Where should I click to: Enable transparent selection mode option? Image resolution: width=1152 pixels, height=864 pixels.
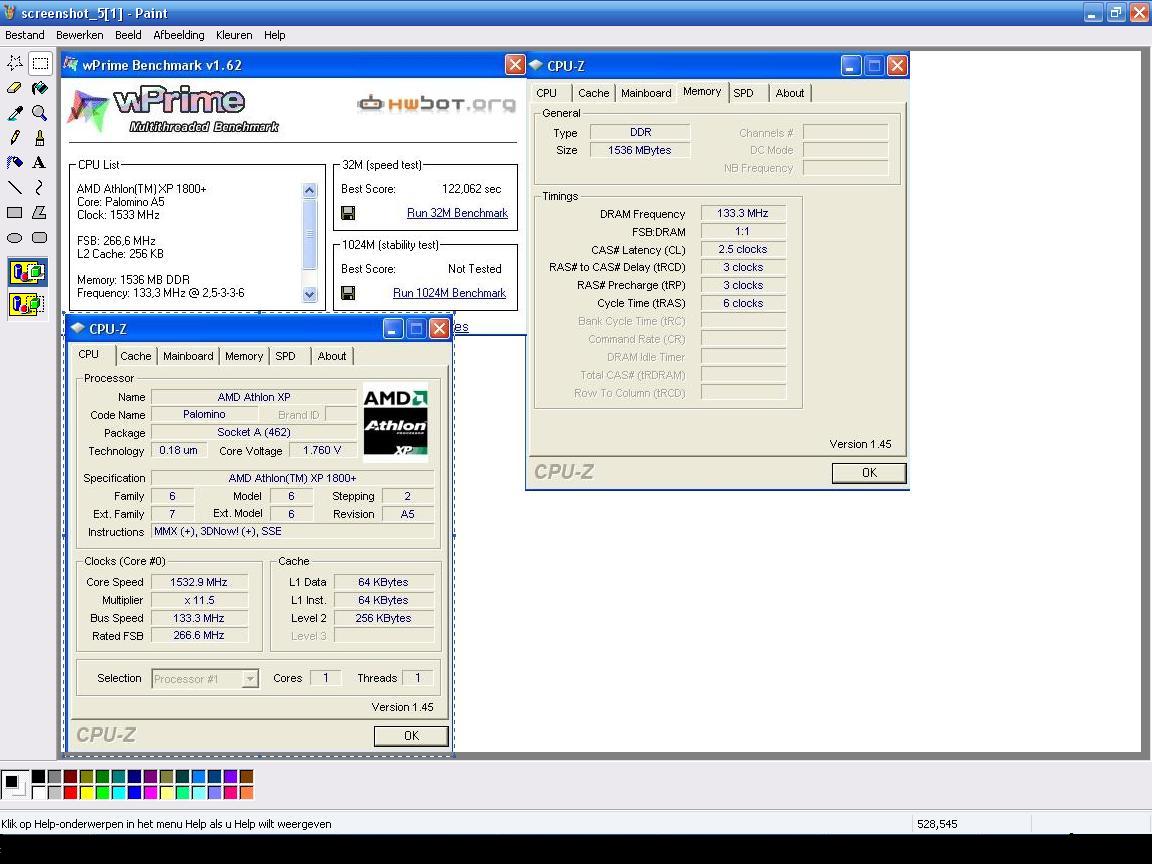(27, 303)
